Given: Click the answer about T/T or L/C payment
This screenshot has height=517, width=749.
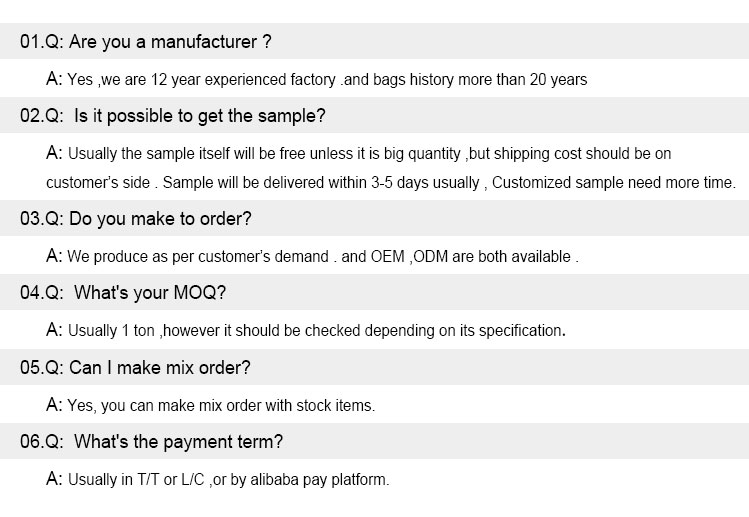Looking at the screenshot, I should click(218, 479).
